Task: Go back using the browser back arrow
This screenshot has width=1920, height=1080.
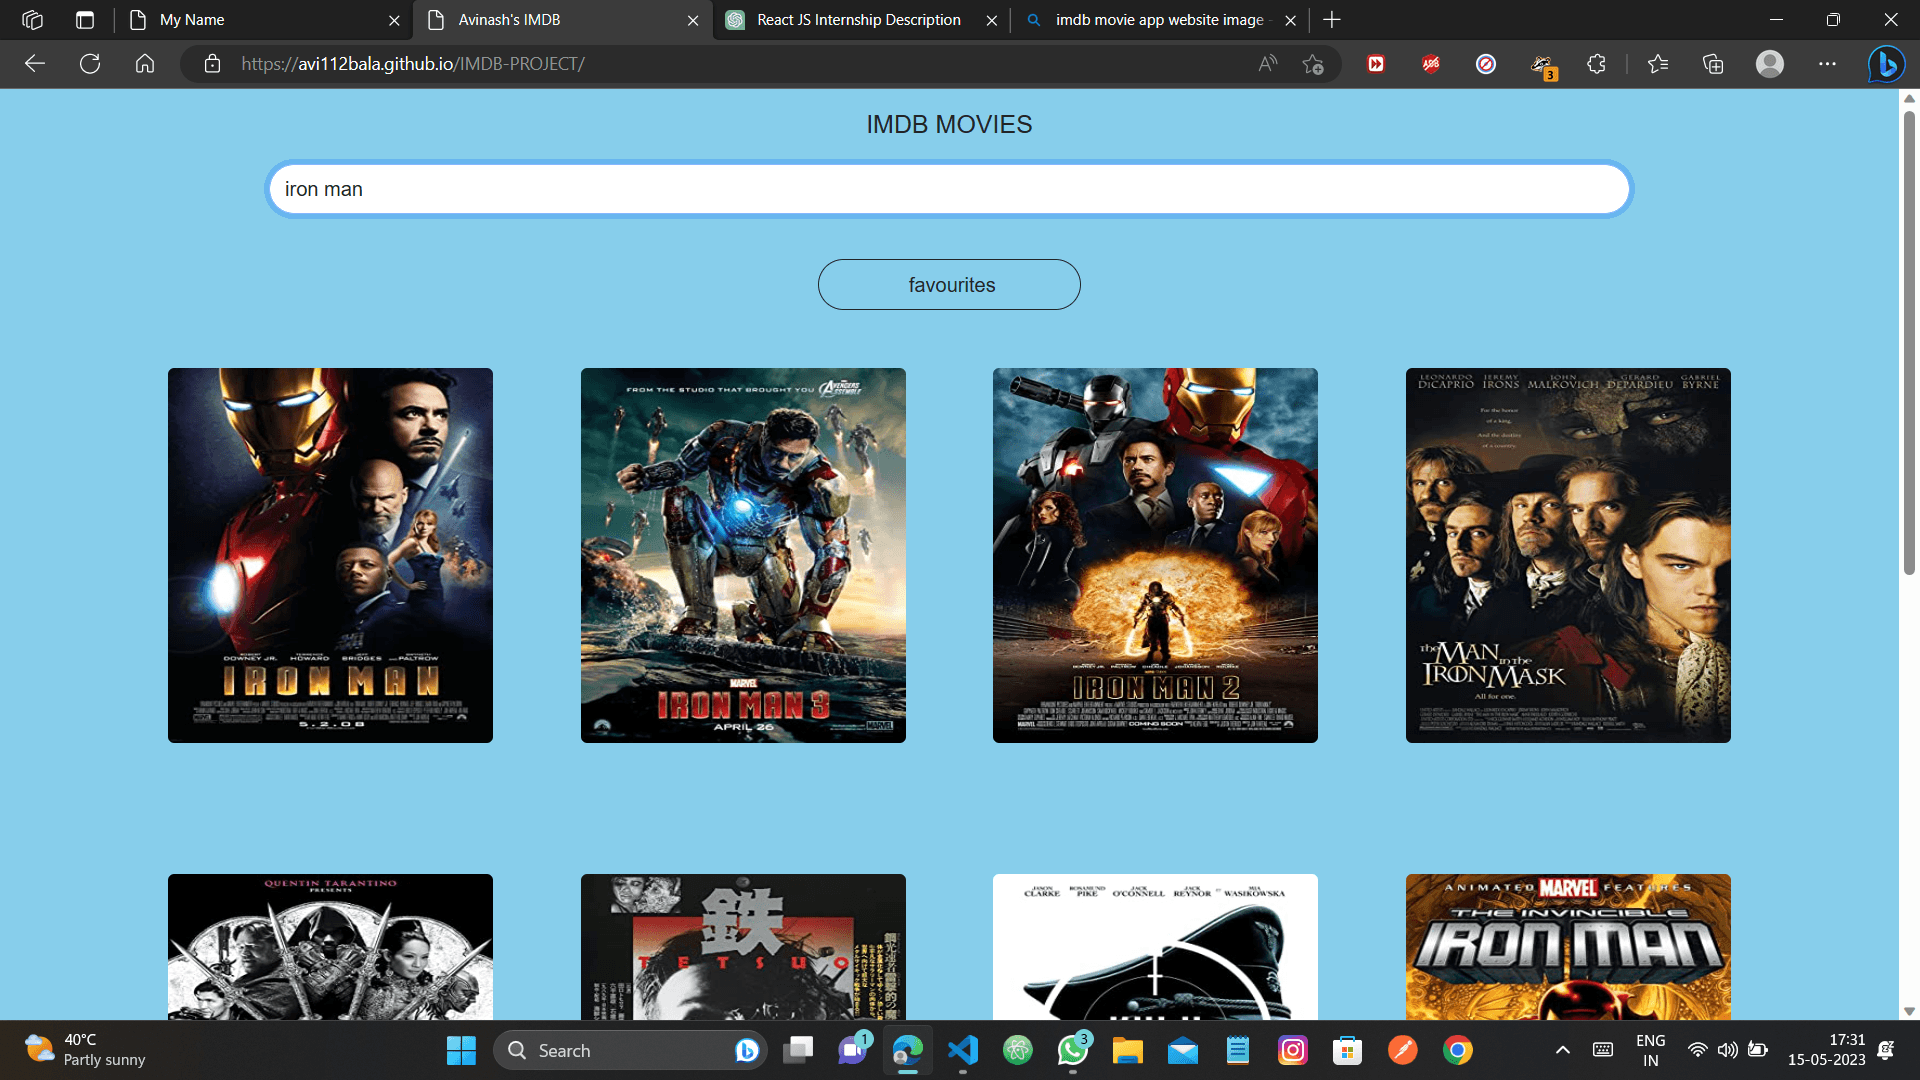Action: (35, 64)
